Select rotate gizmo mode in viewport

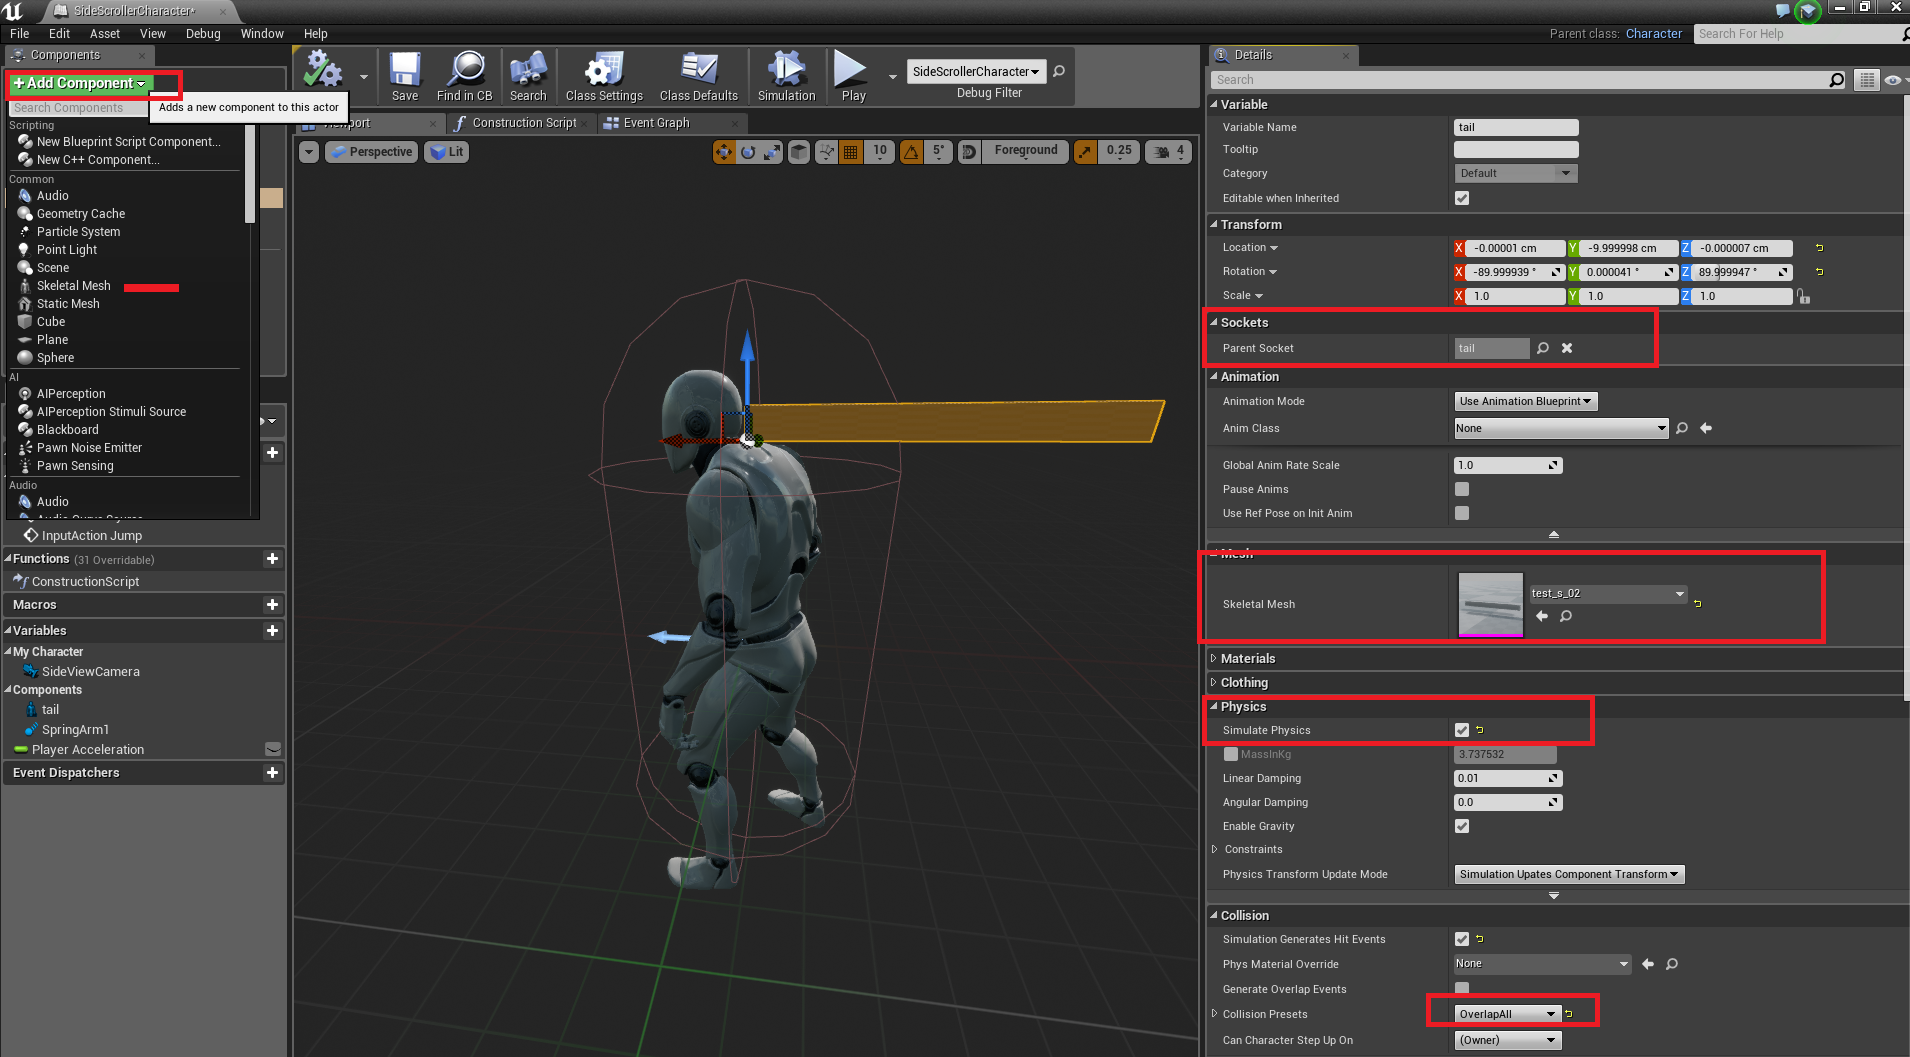click(x=748, y=152)
